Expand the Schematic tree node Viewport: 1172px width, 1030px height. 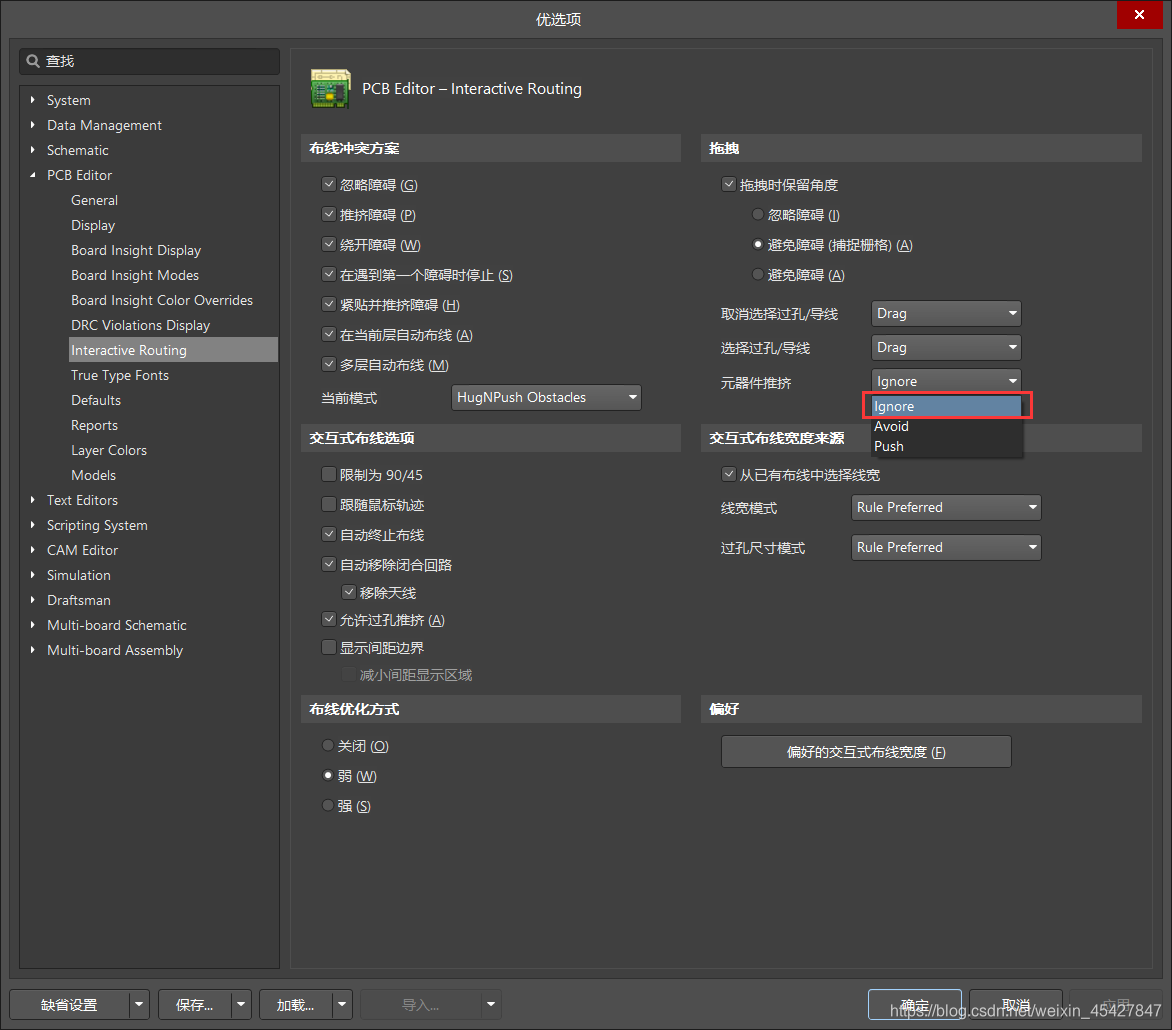point(32,149)
